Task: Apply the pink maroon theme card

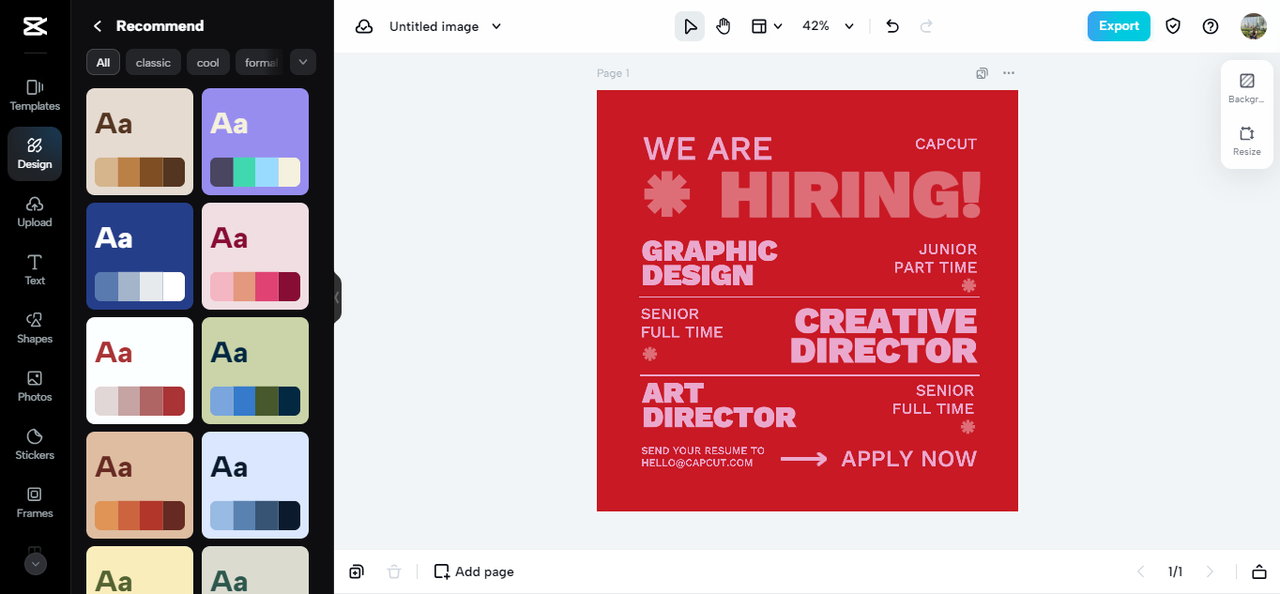Action: tap(255, 256)
